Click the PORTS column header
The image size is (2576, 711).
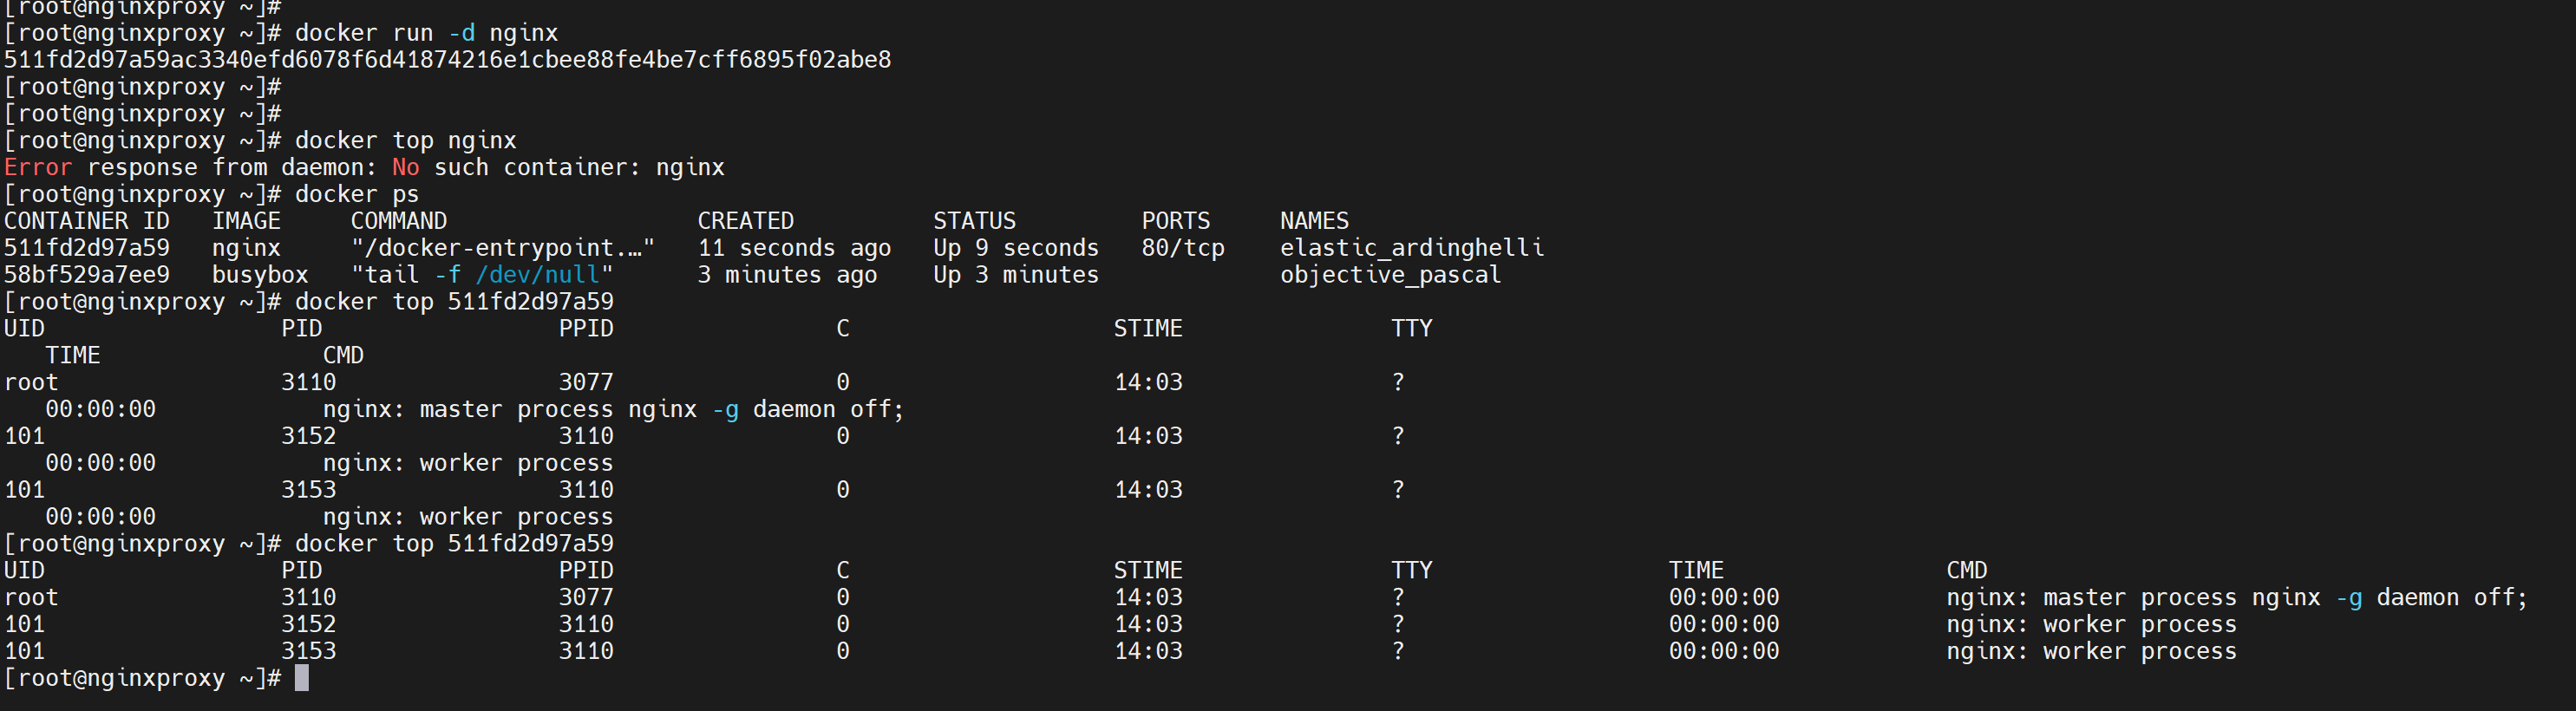tap(1175, 221)
